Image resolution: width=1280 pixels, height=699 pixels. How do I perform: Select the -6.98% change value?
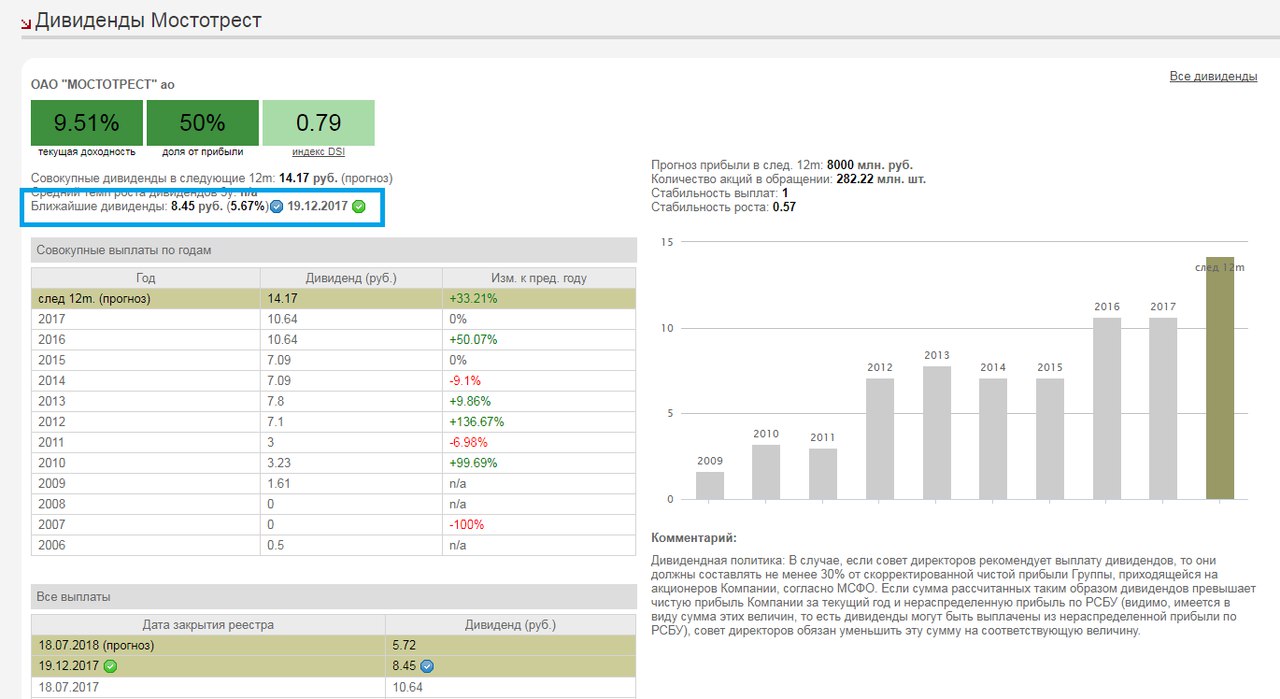click(469, 442)
